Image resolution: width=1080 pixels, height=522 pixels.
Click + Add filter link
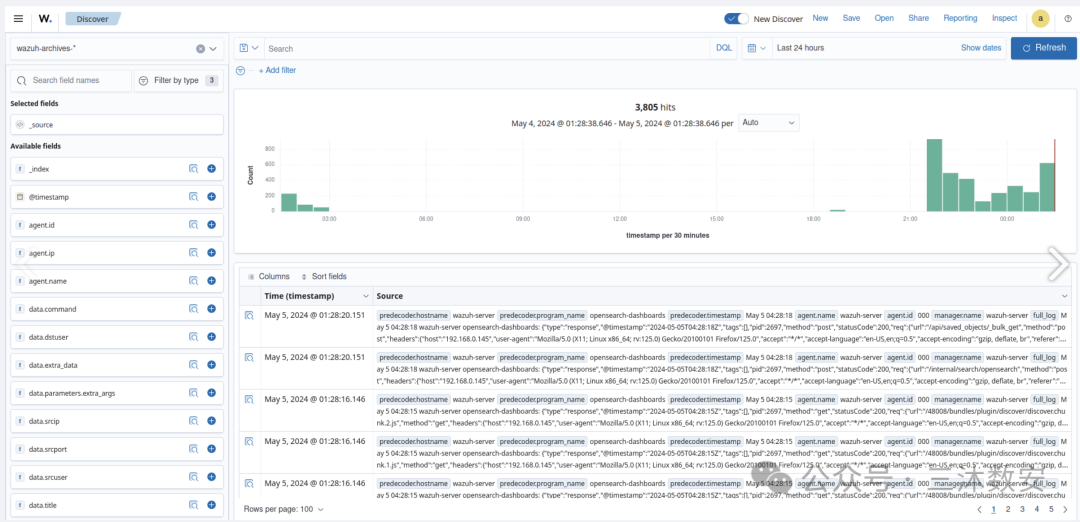coord(278,70)
